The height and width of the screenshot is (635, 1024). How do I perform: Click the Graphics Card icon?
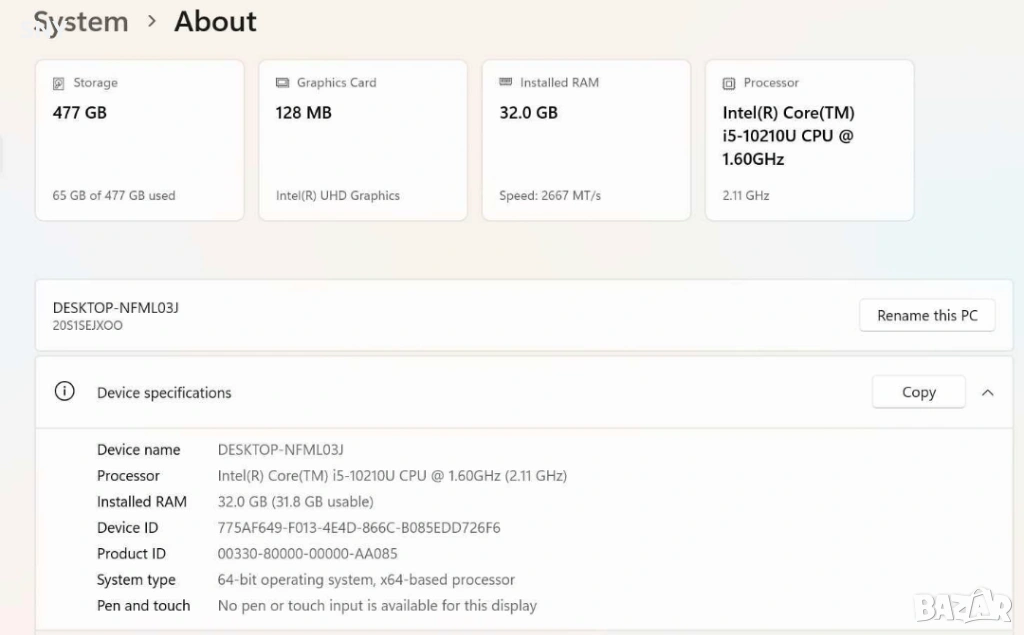point(282,83)
